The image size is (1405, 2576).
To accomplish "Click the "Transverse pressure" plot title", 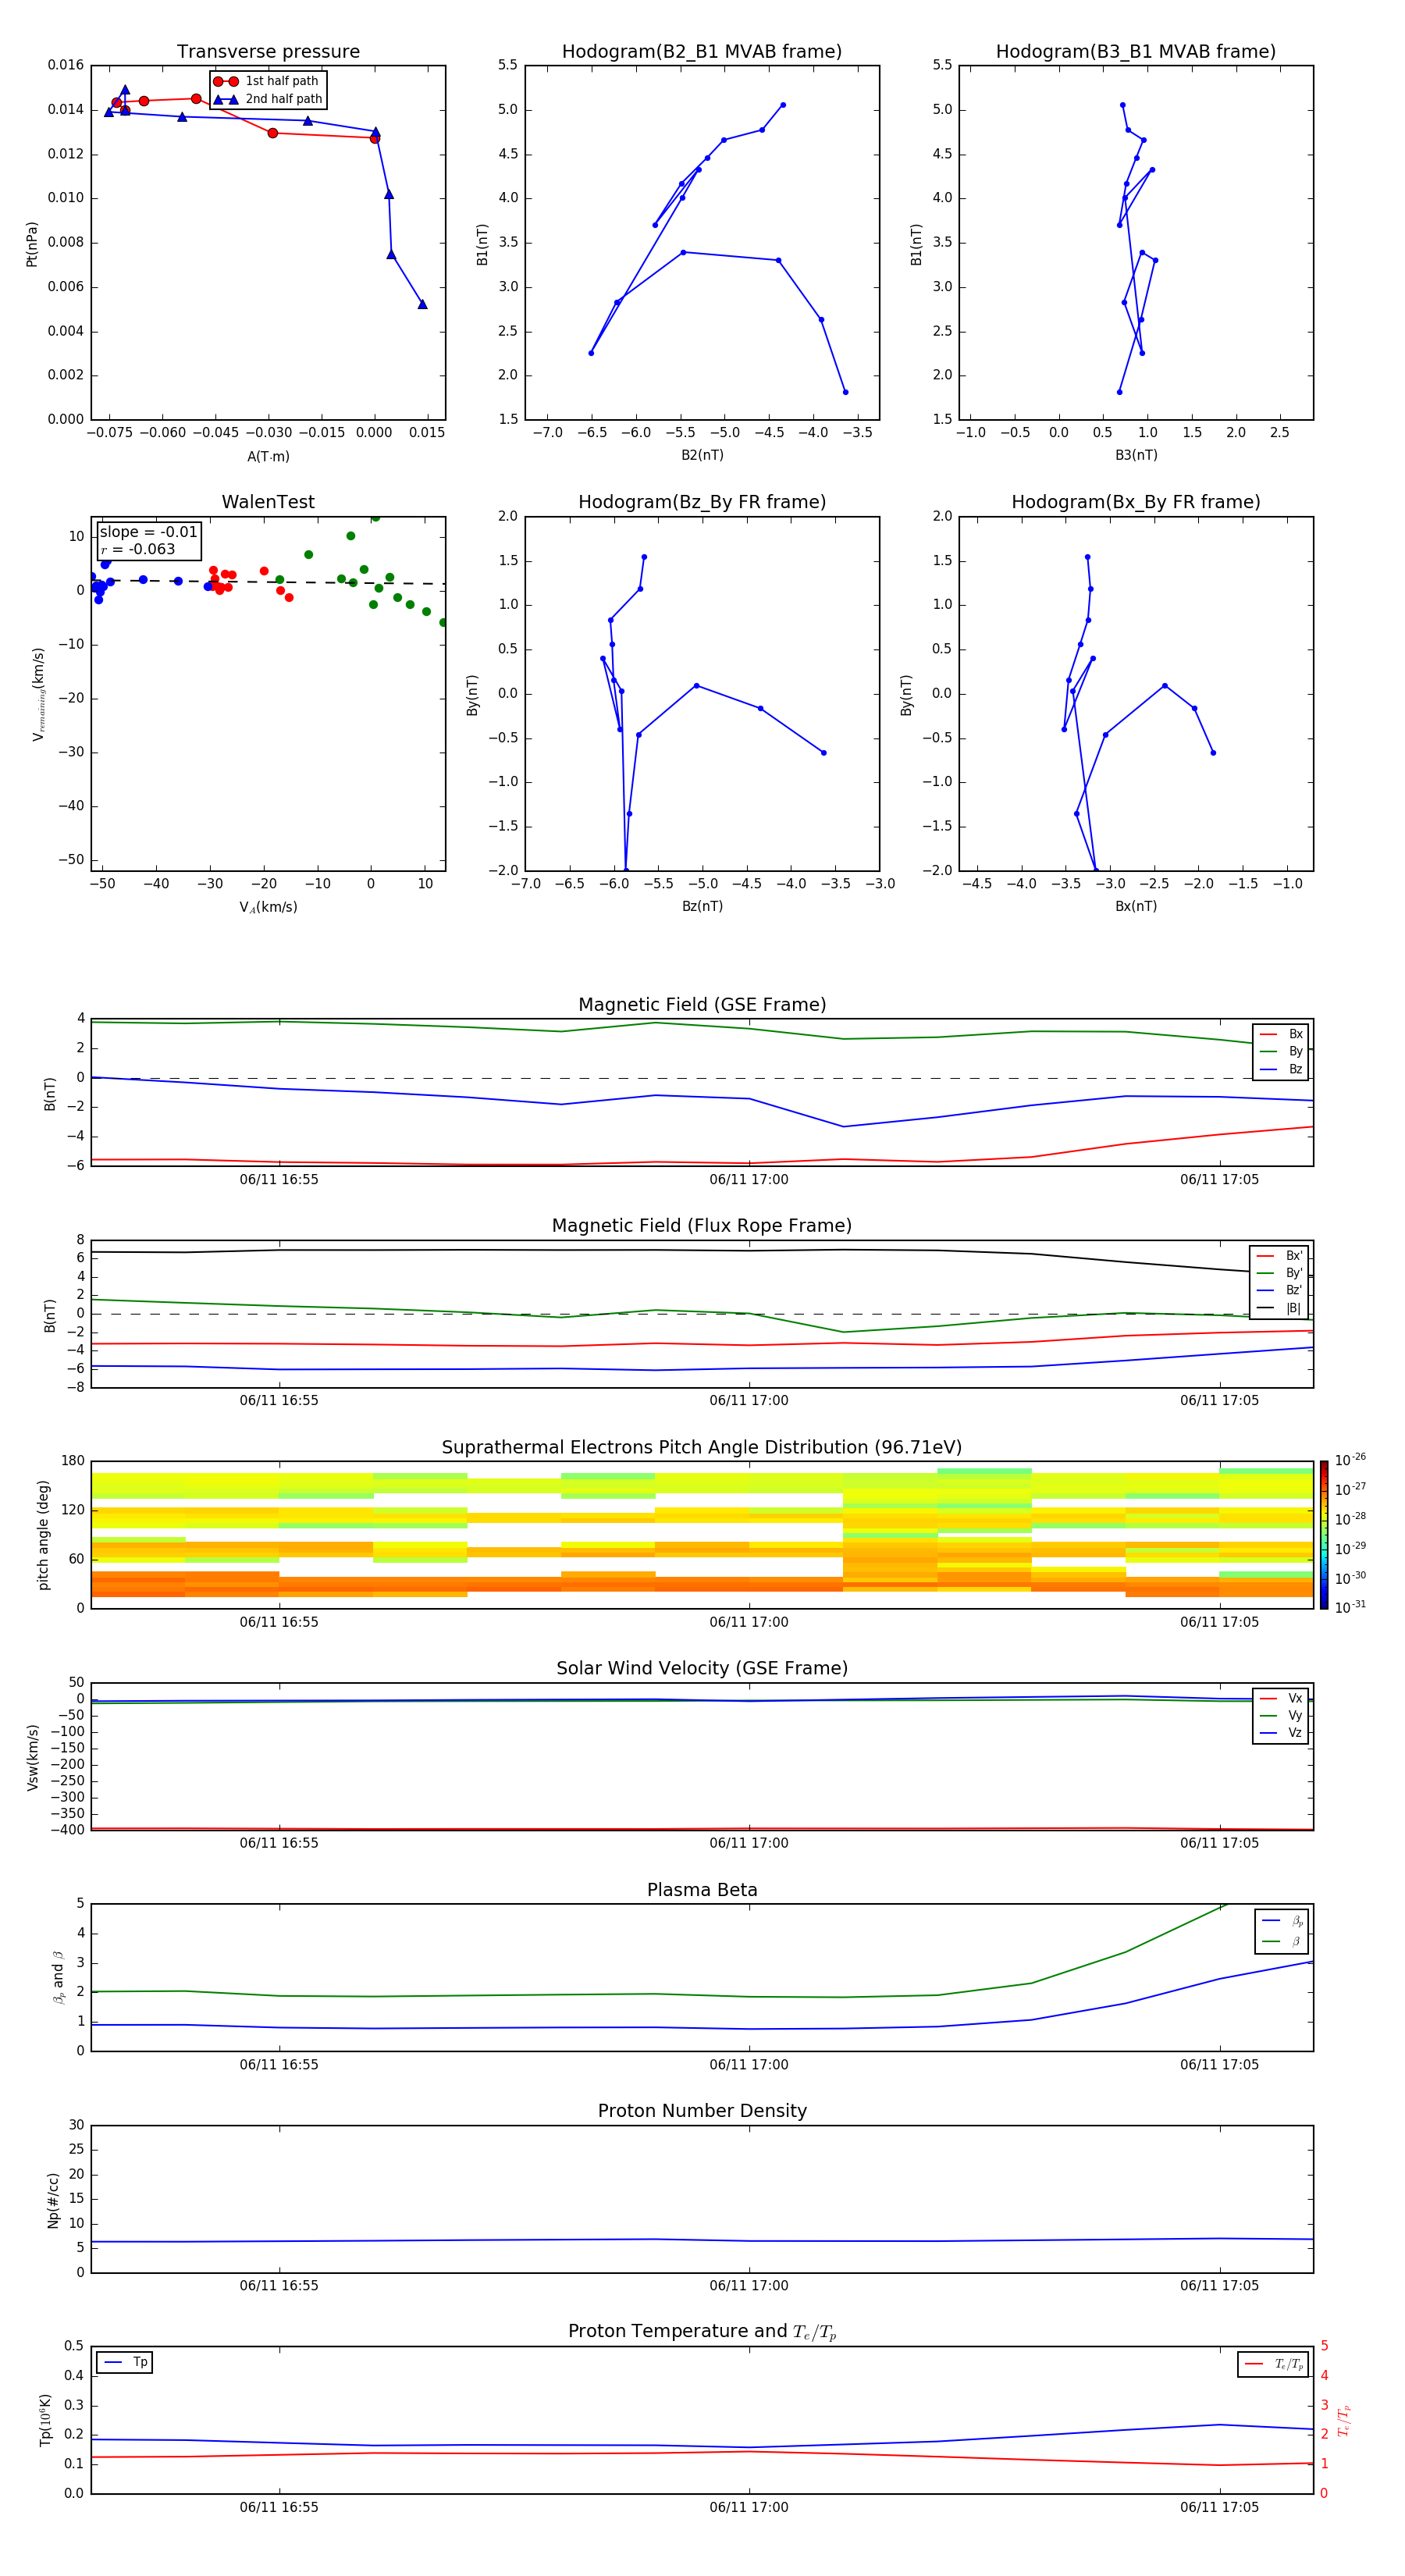I will [268, 52].
